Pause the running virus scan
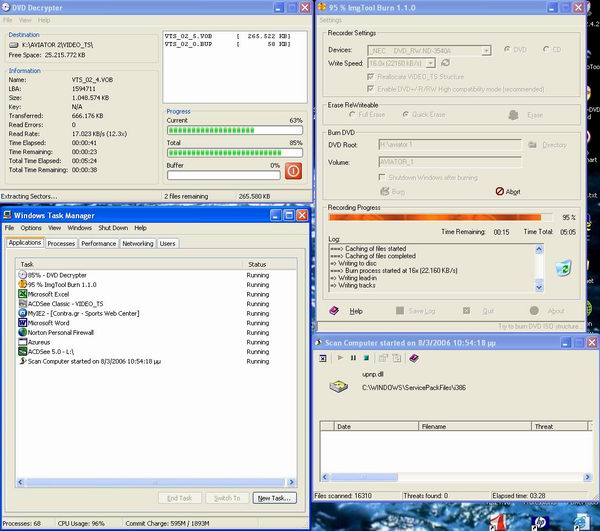This screenshot has height=531, width=600. [x=353, y=358]
